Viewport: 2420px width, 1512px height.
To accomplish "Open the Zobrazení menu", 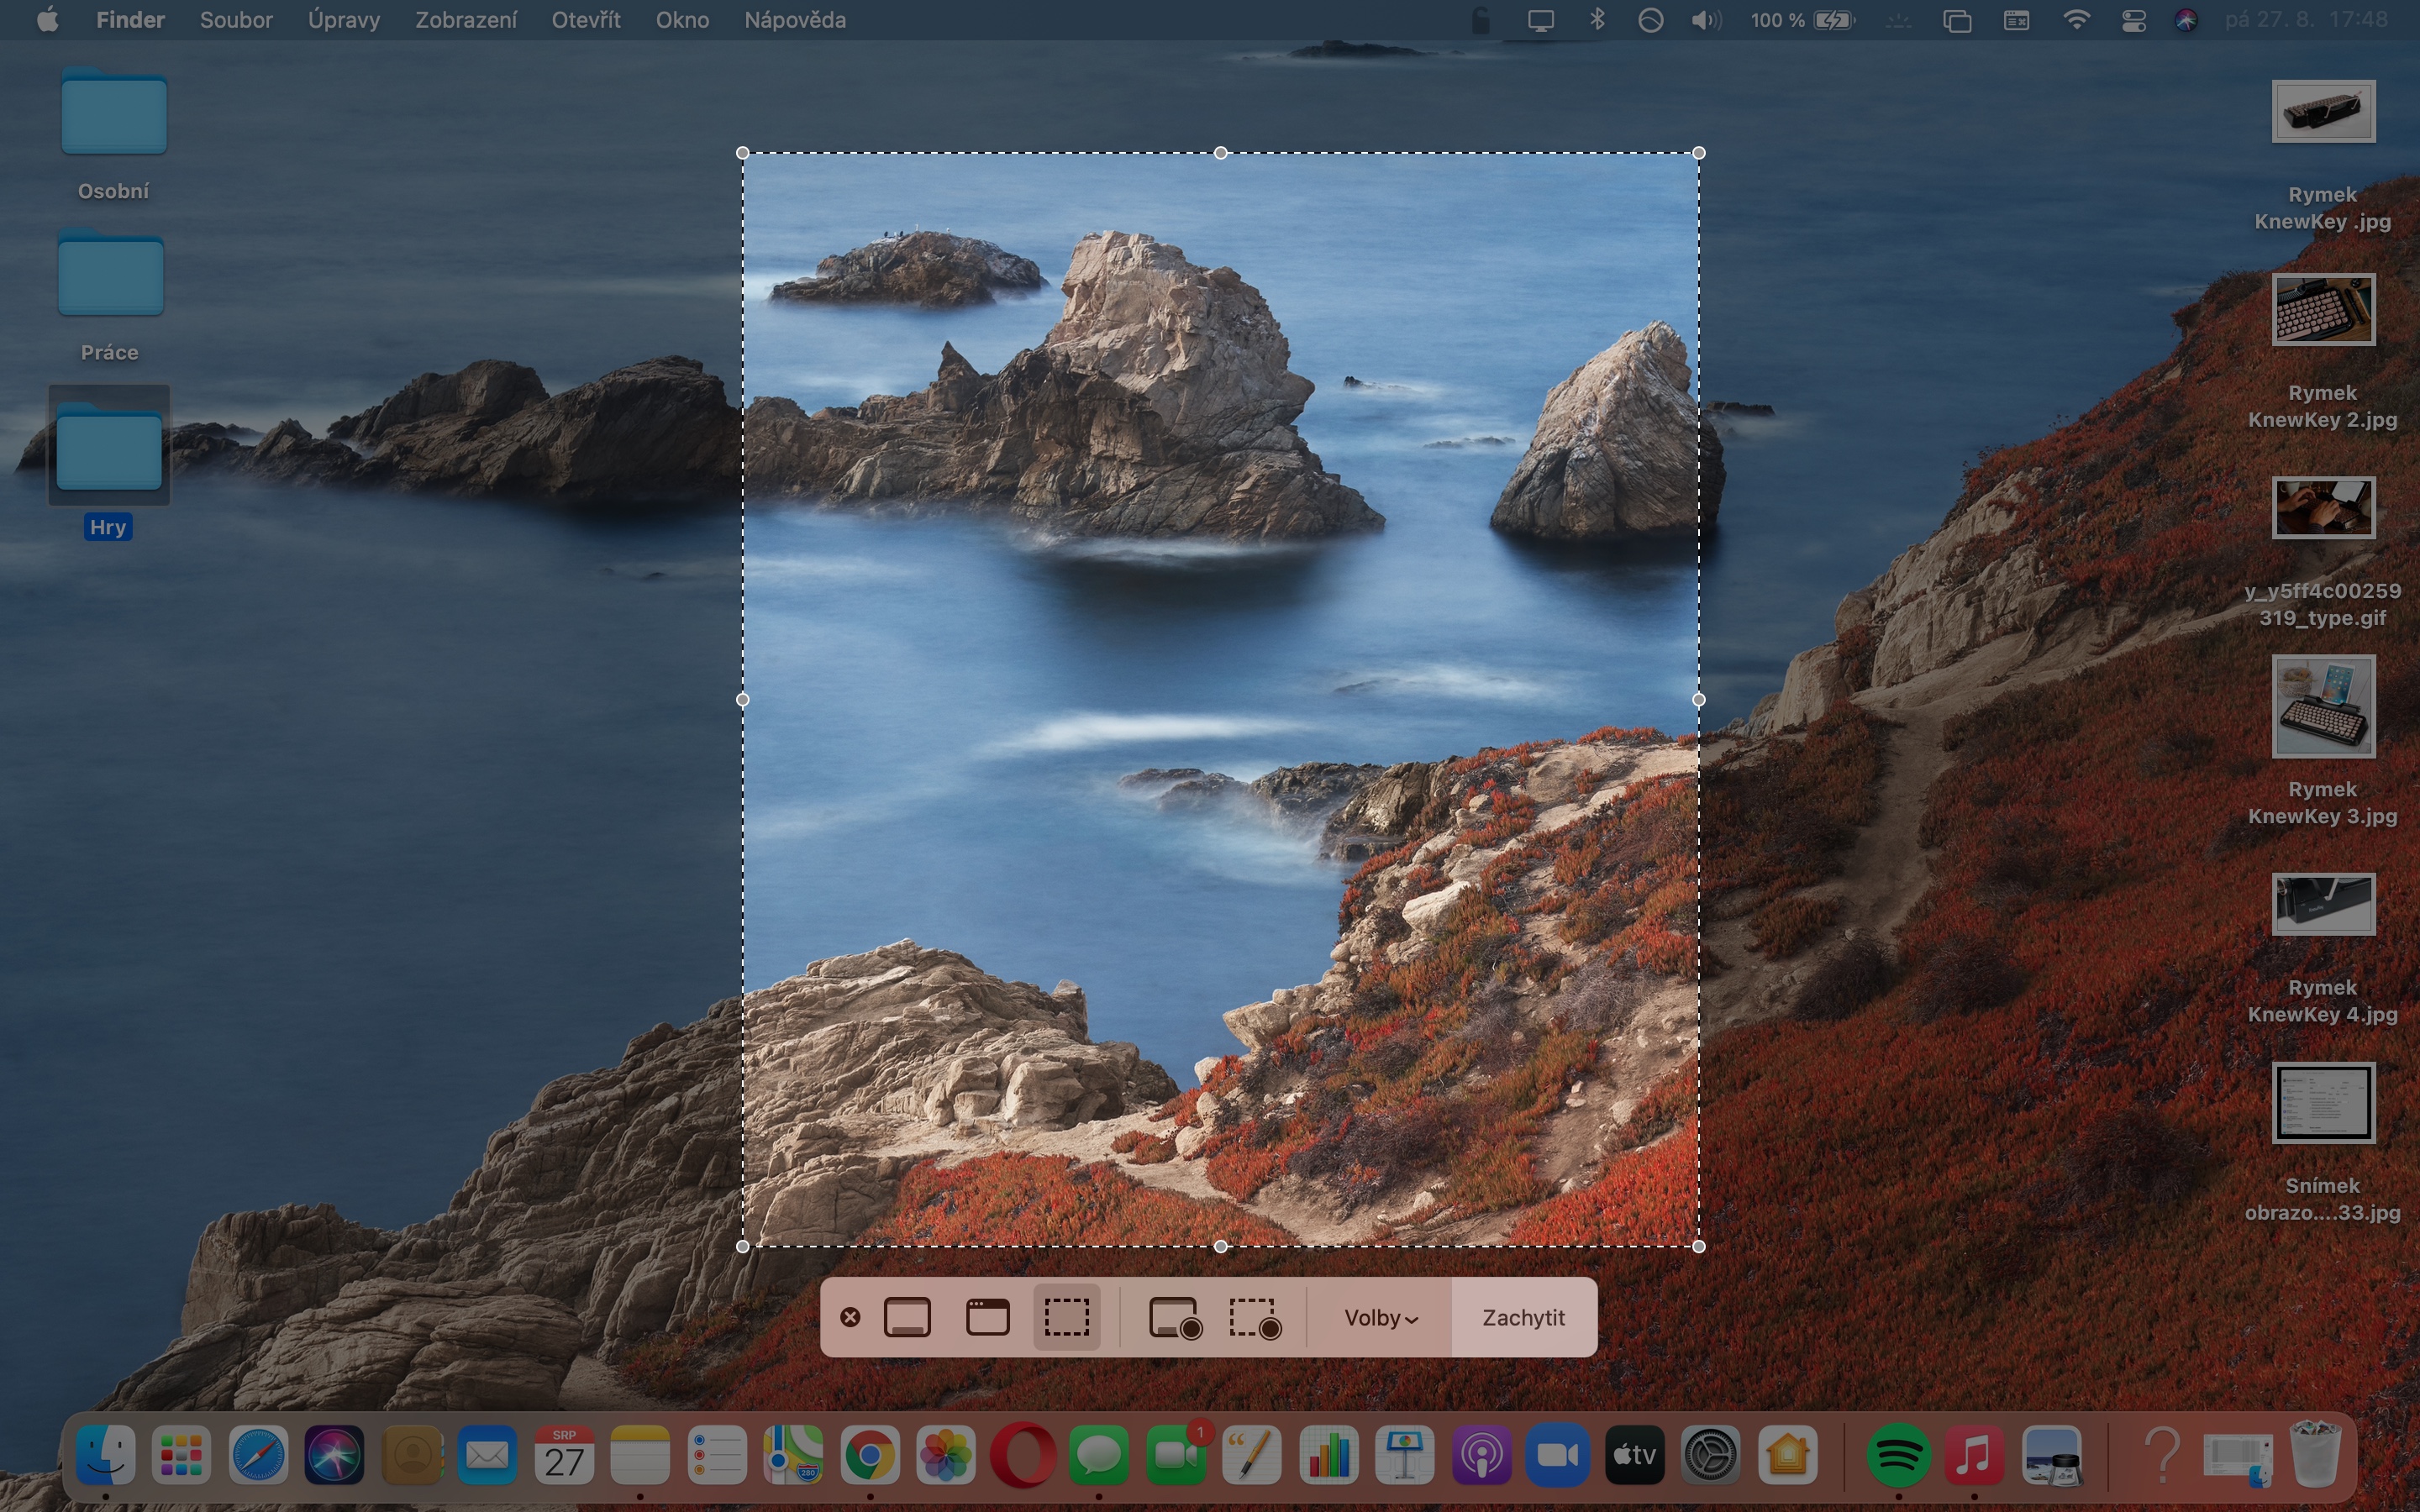I will coord(466,20).
